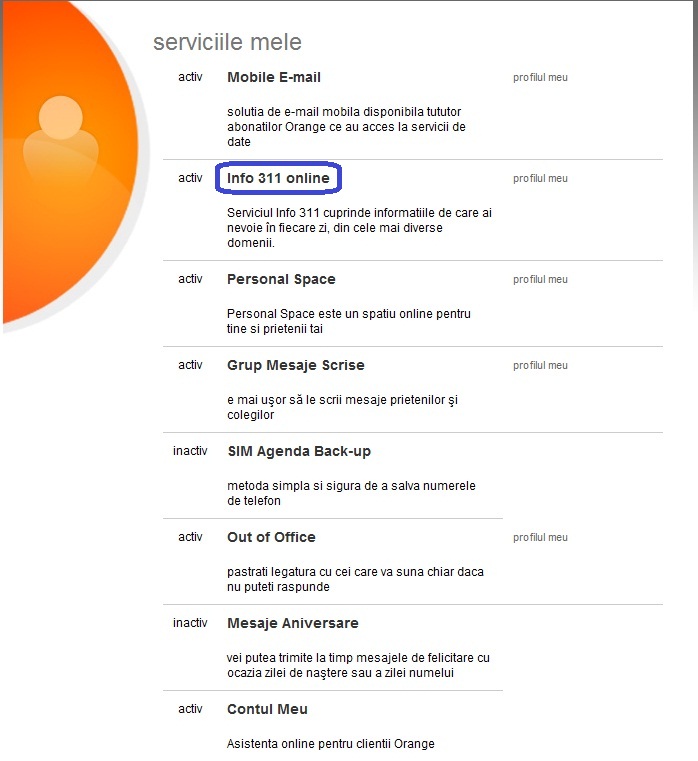Viewport: 698px width, 761px height.
Task: Click 'profilul meu' link for Personal Space
Action: 540,280
